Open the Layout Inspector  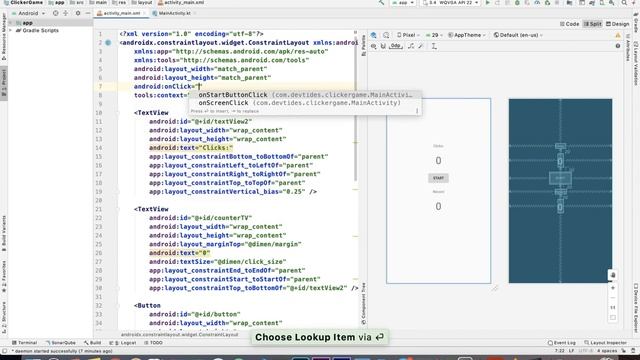pyautogui.click(x=605, y=343)
